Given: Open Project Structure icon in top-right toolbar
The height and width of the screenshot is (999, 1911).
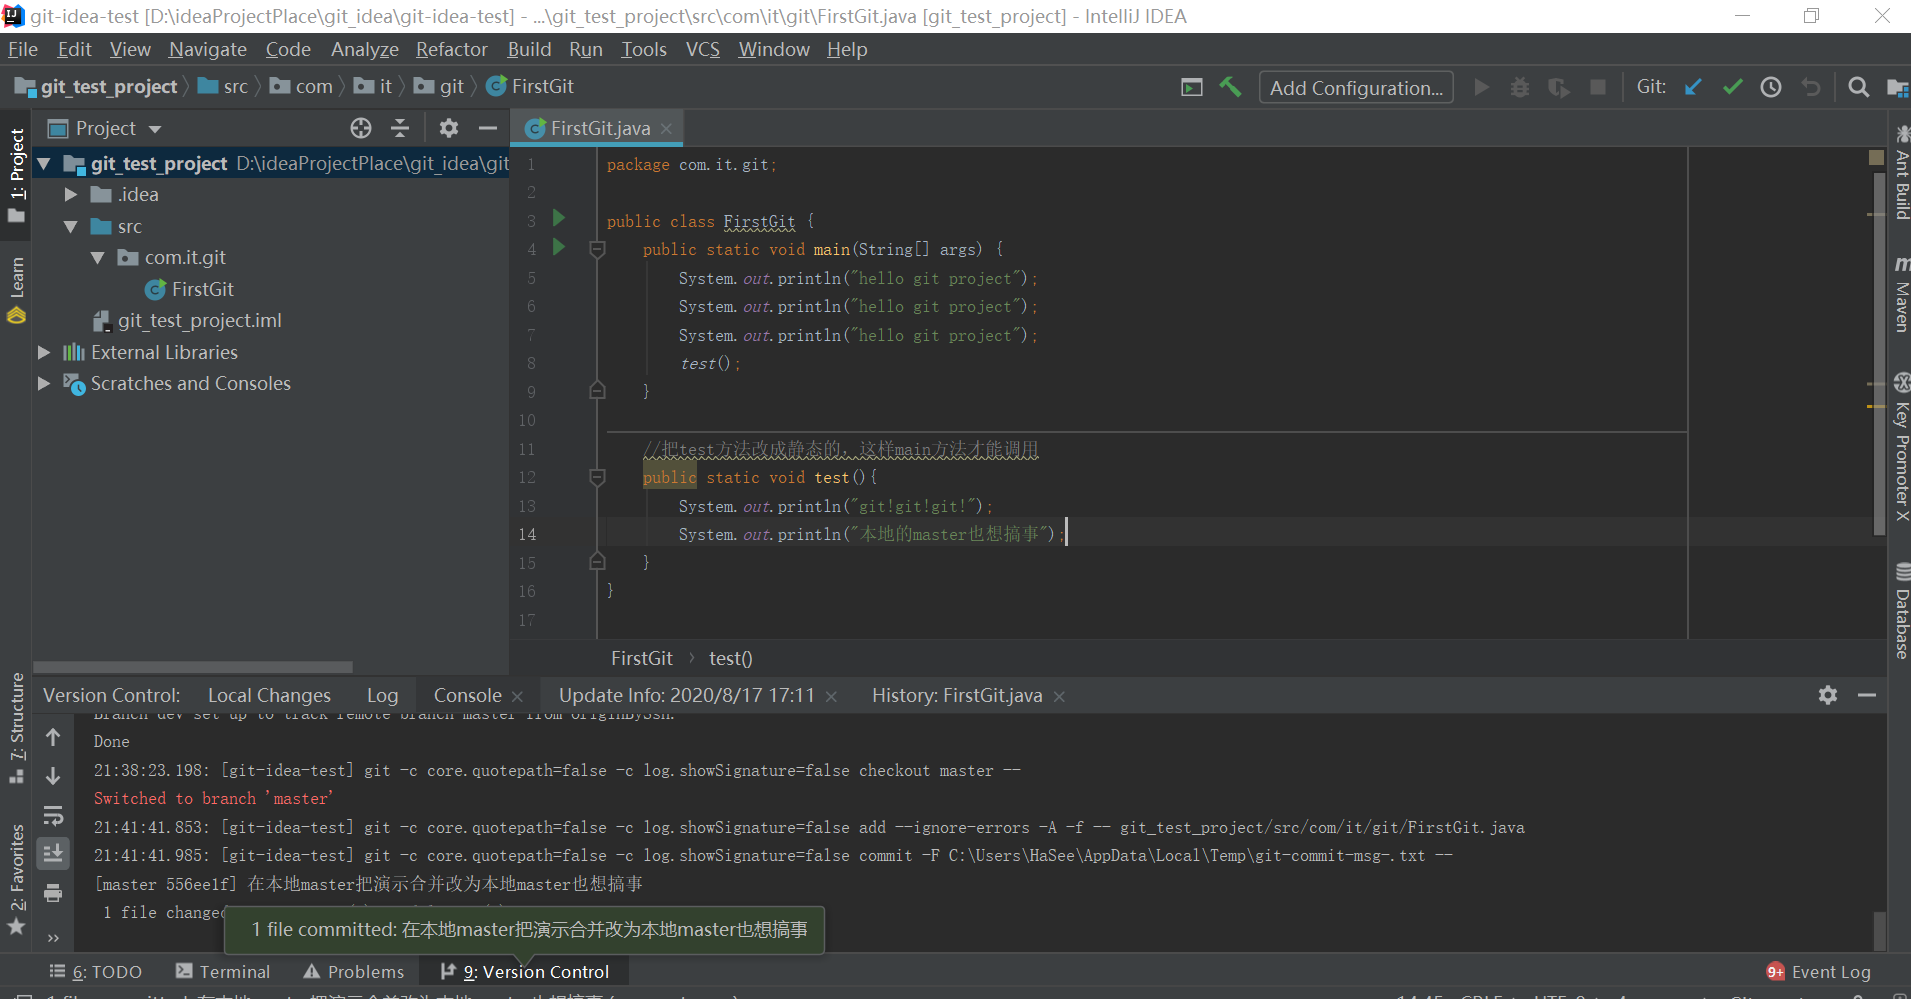Looking at the screenshot, I should [x=1897, y=87].
